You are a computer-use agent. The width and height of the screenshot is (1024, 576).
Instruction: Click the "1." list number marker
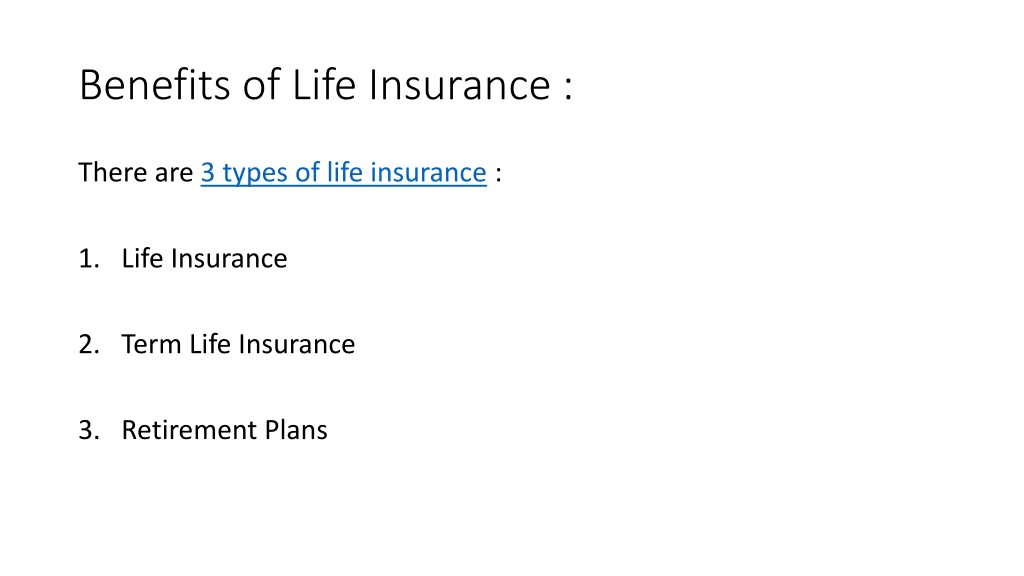click(x=89, y=259)
